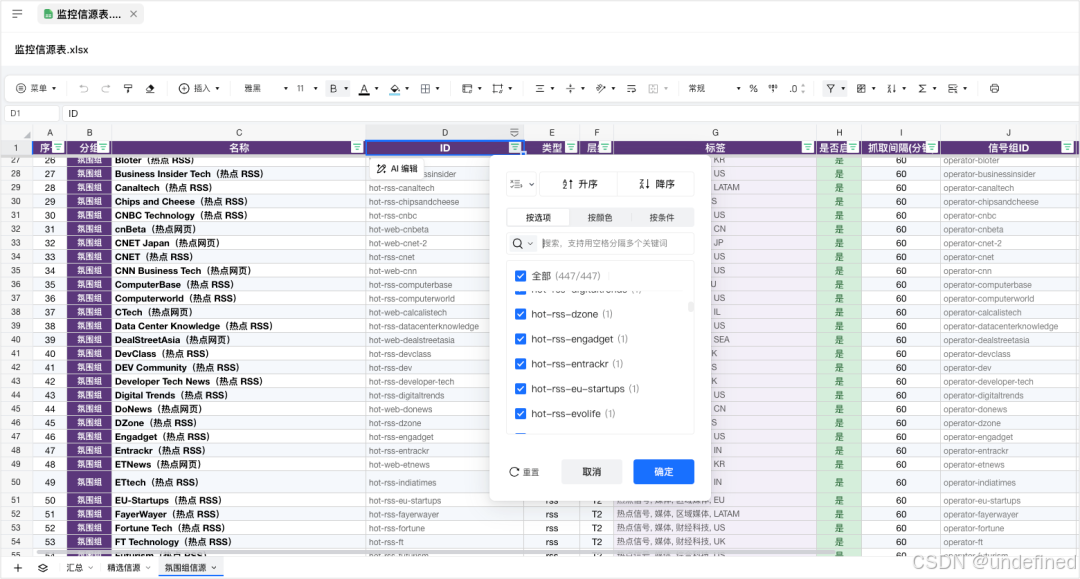Uncheck hot-rss-evolife checkbox
The height and width of the screenshot is (579, 1080).
(x=521, y=414)
